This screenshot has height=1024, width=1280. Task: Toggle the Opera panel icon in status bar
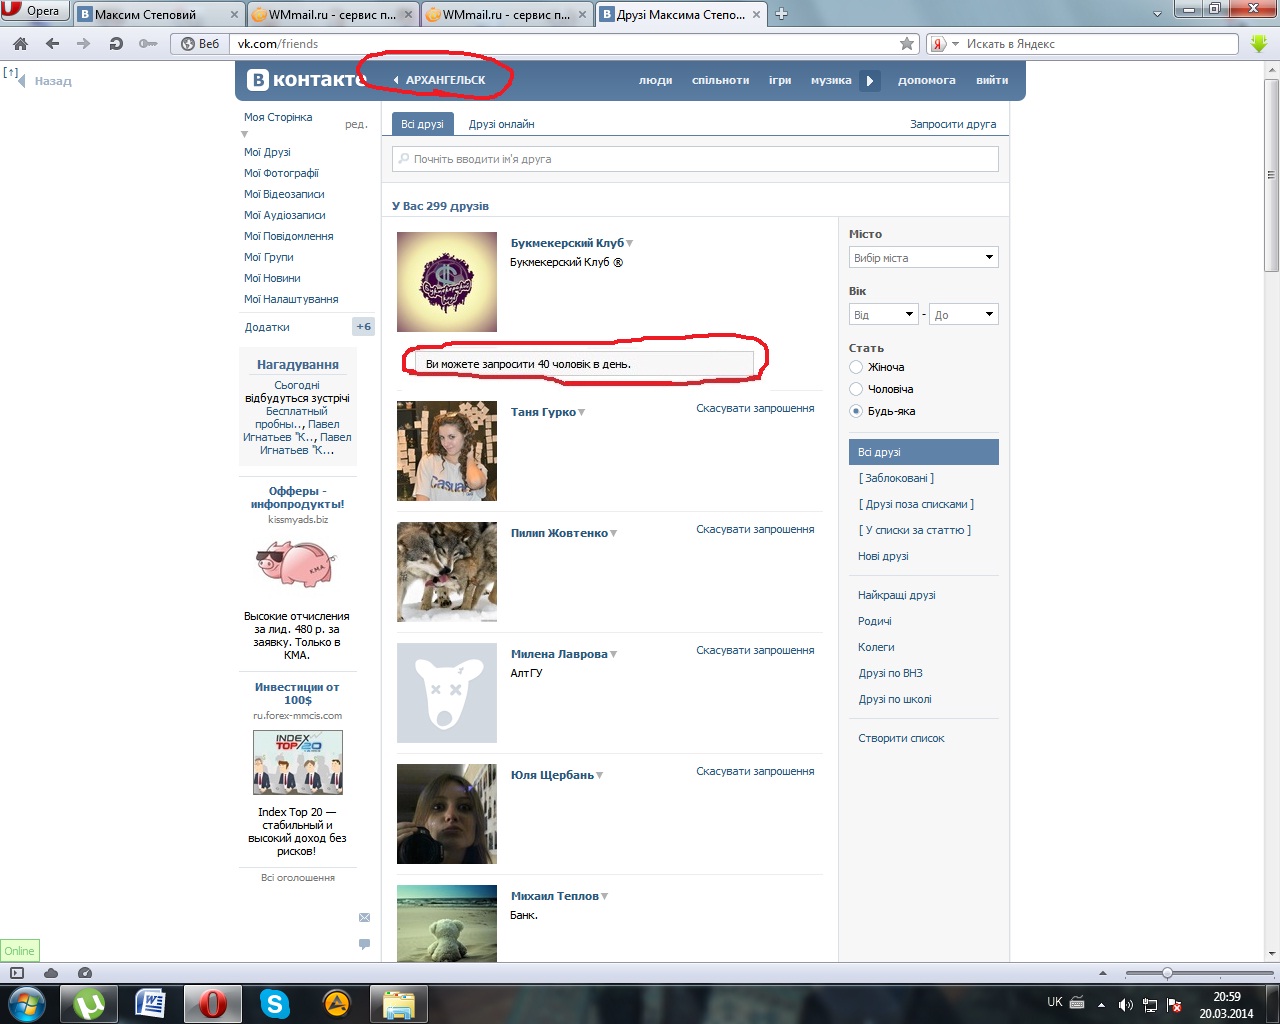coord(17,973)
